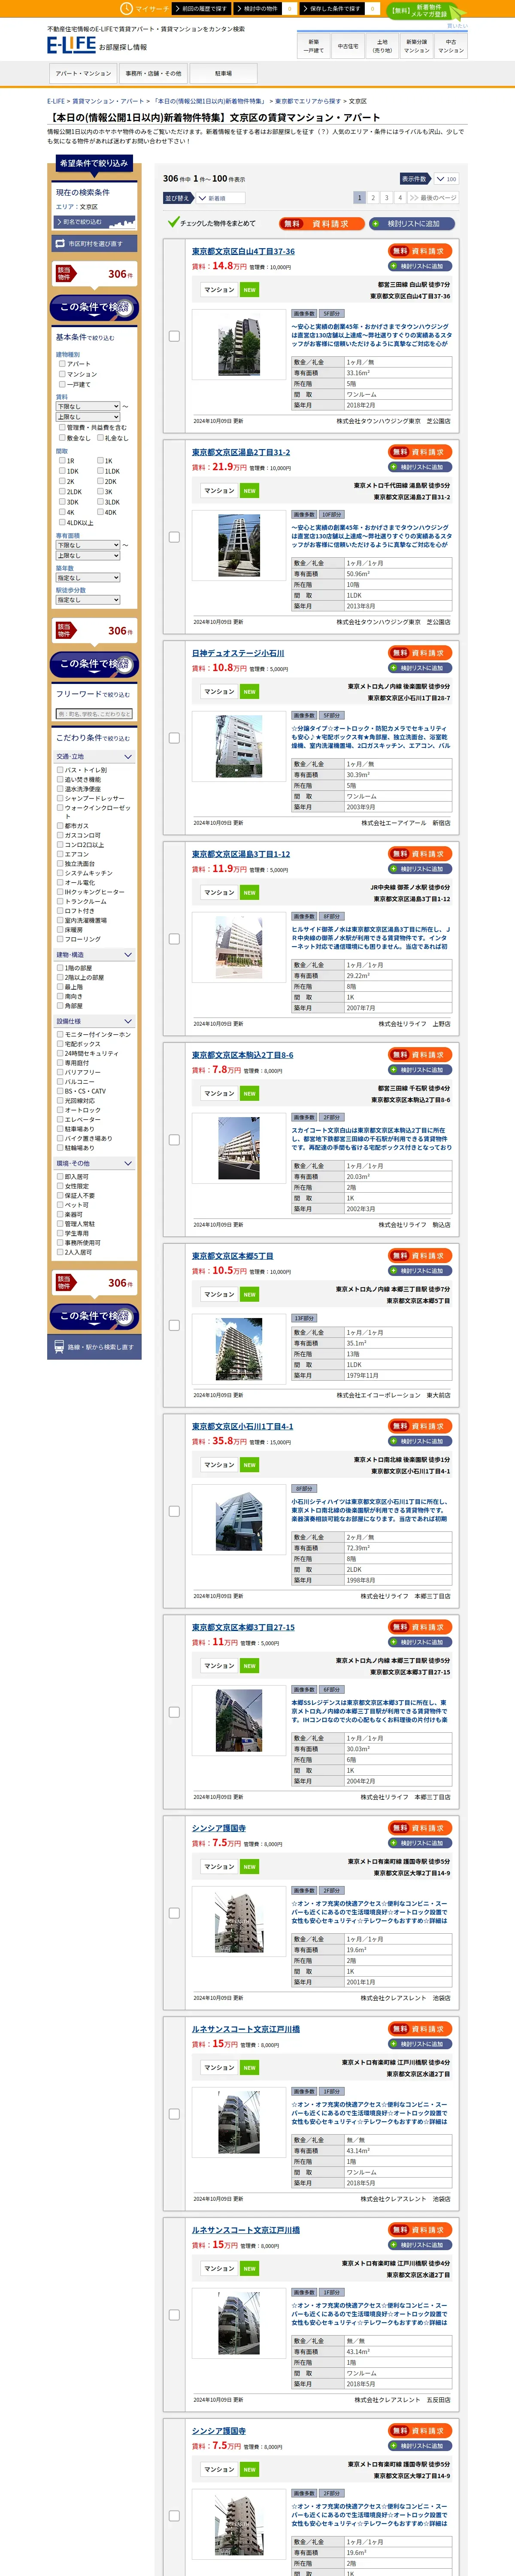Open 賃料 下限なし dropdown
This screenshot has height=2576, width=515.
(x=88, y=407)
